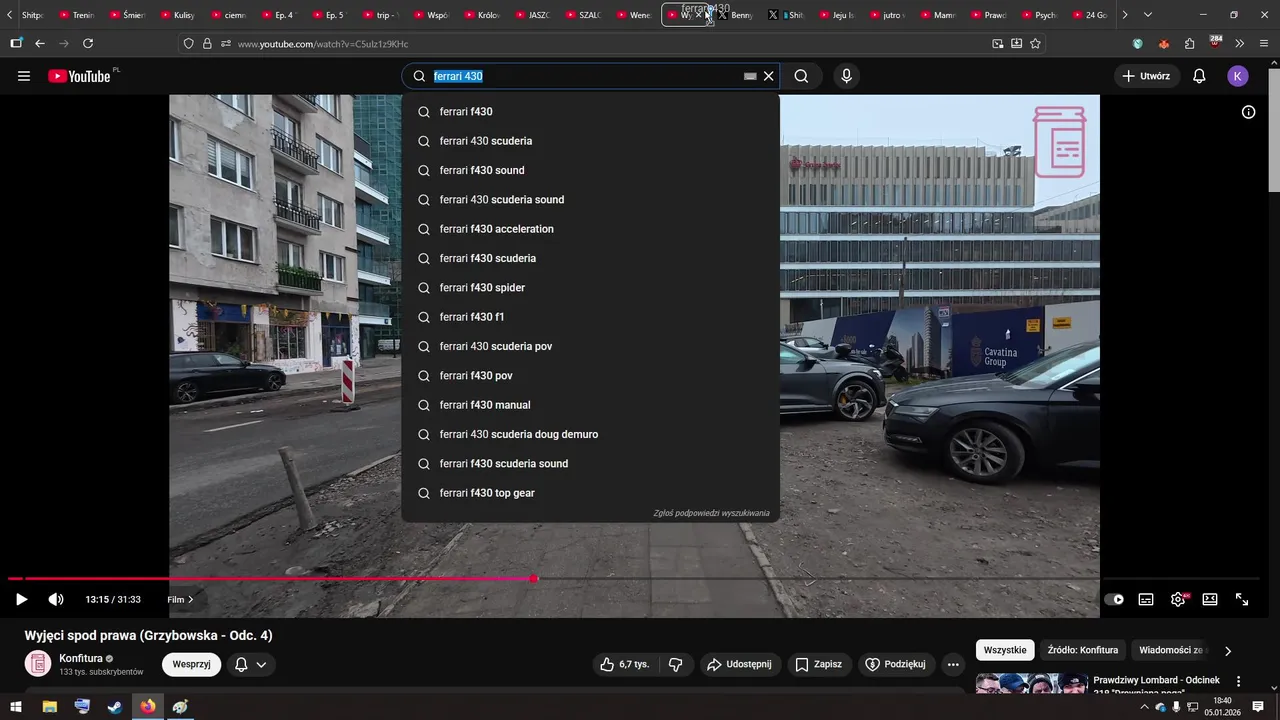
Task: Click in the ferrari 430 search field
Action: click(x=585, y=76)
